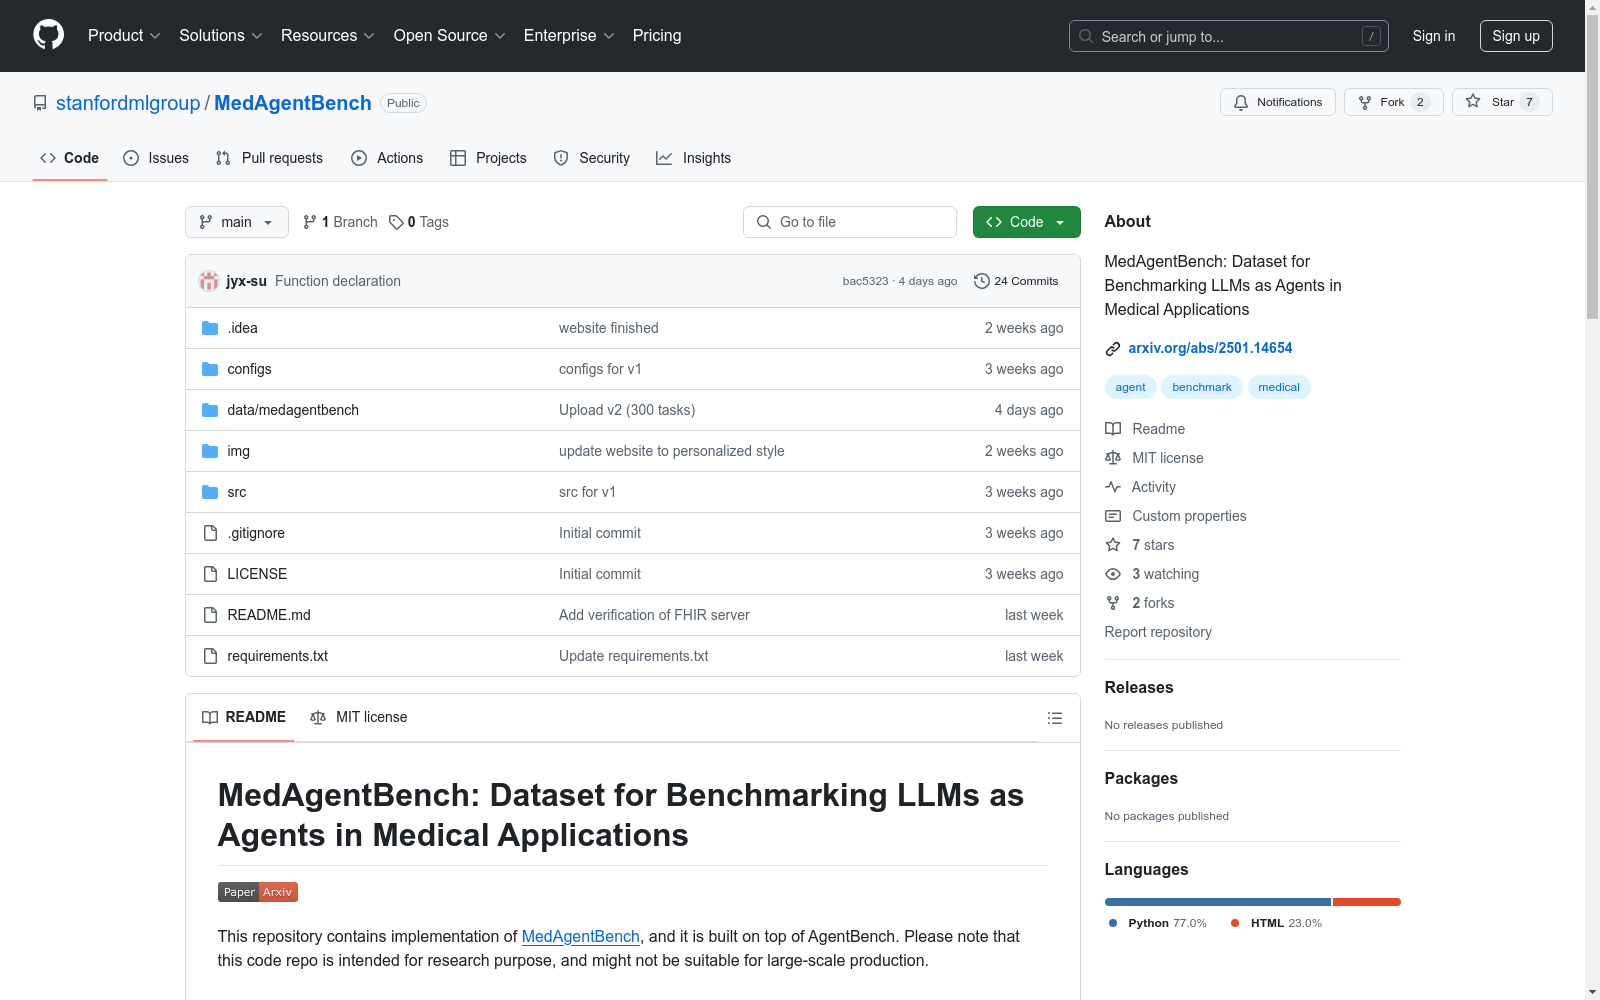The image size is (1600, 1000).
Task: Click the tag icon beside 0 Tags
Action: 396,222
